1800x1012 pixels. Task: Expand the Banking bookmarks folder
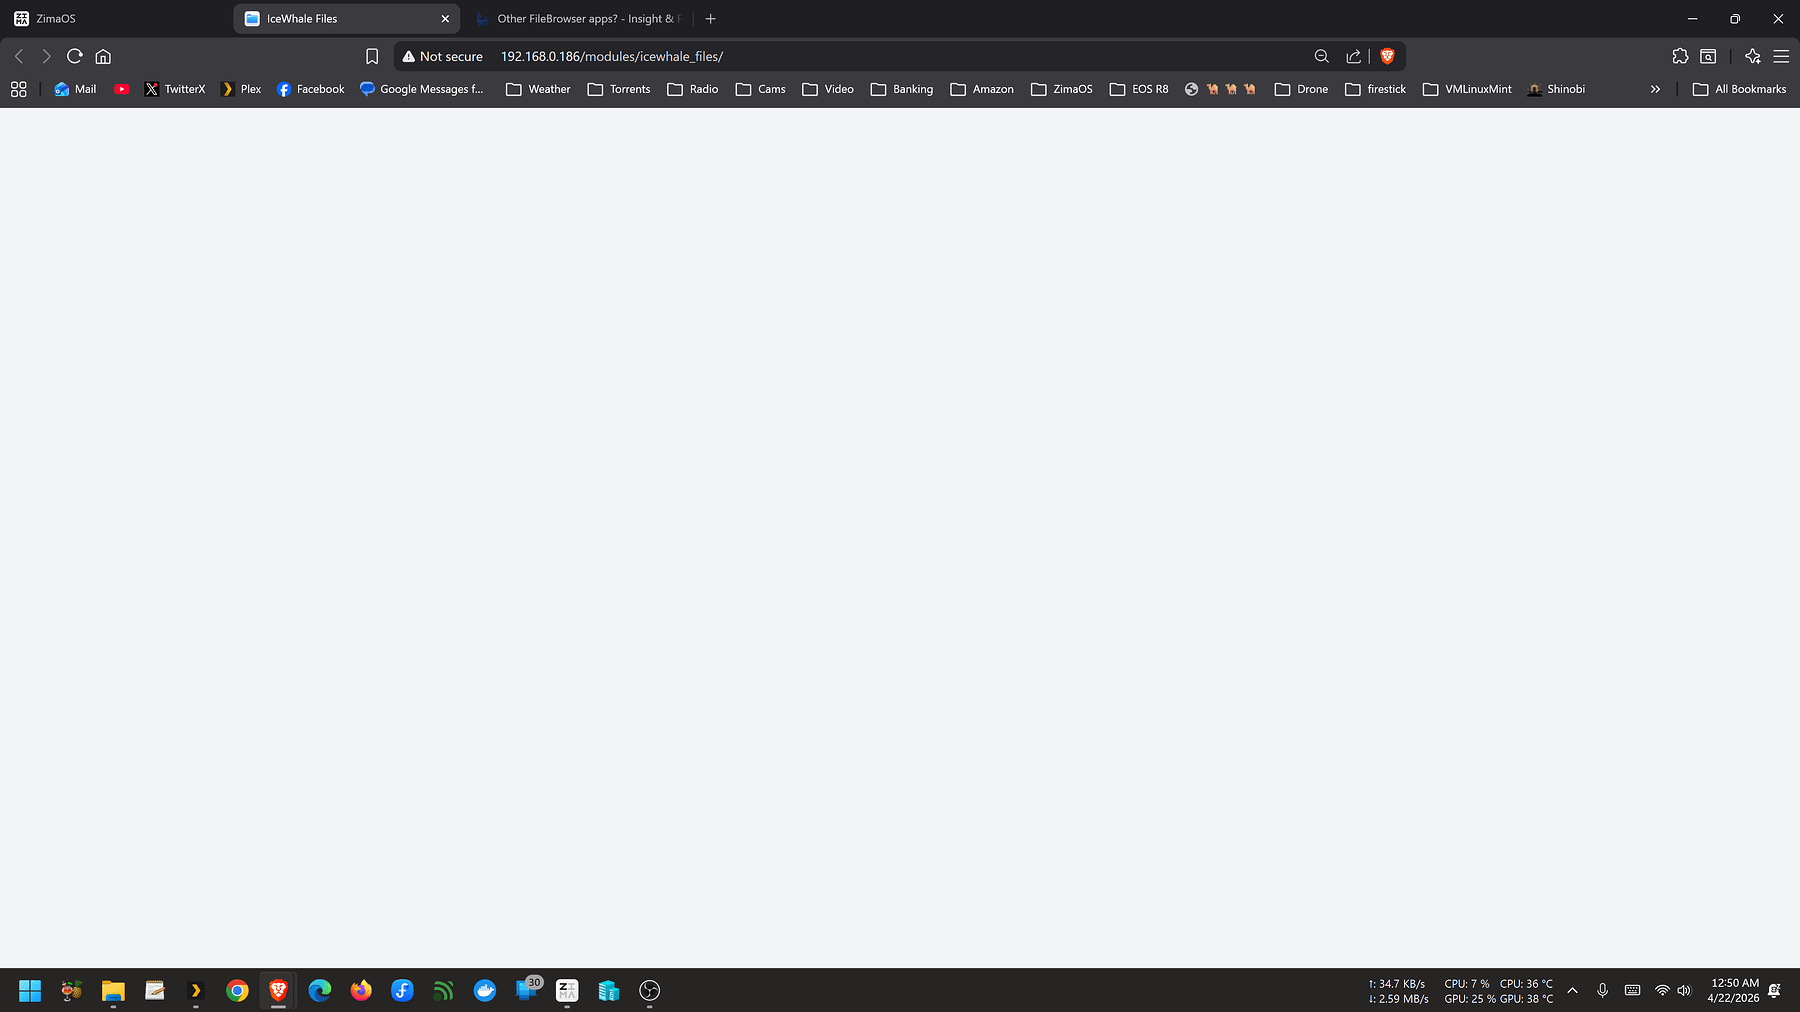click(902, 89)
